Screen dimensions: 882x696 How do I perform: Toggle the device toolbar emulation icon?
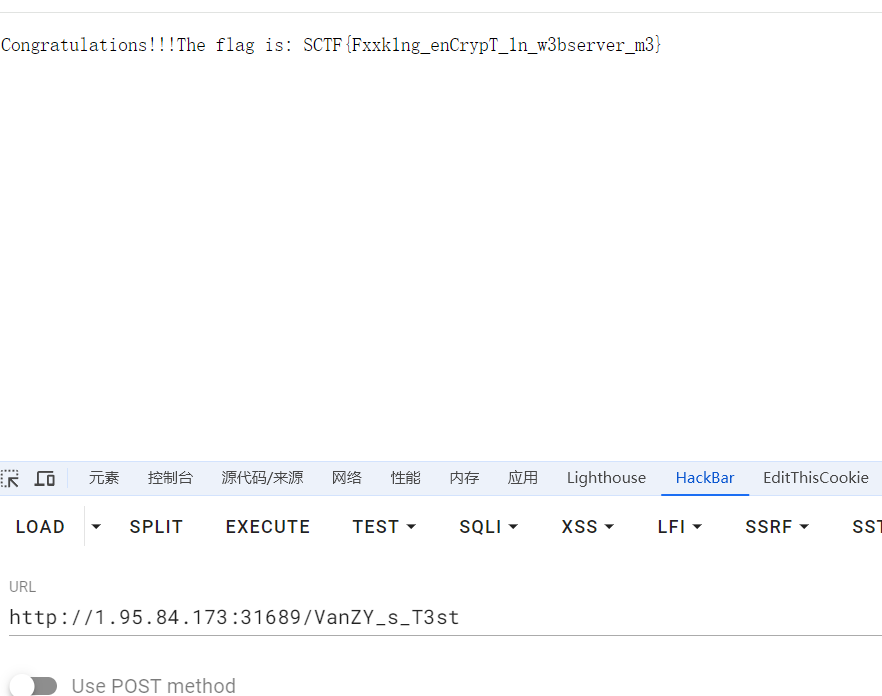point(45,478)
